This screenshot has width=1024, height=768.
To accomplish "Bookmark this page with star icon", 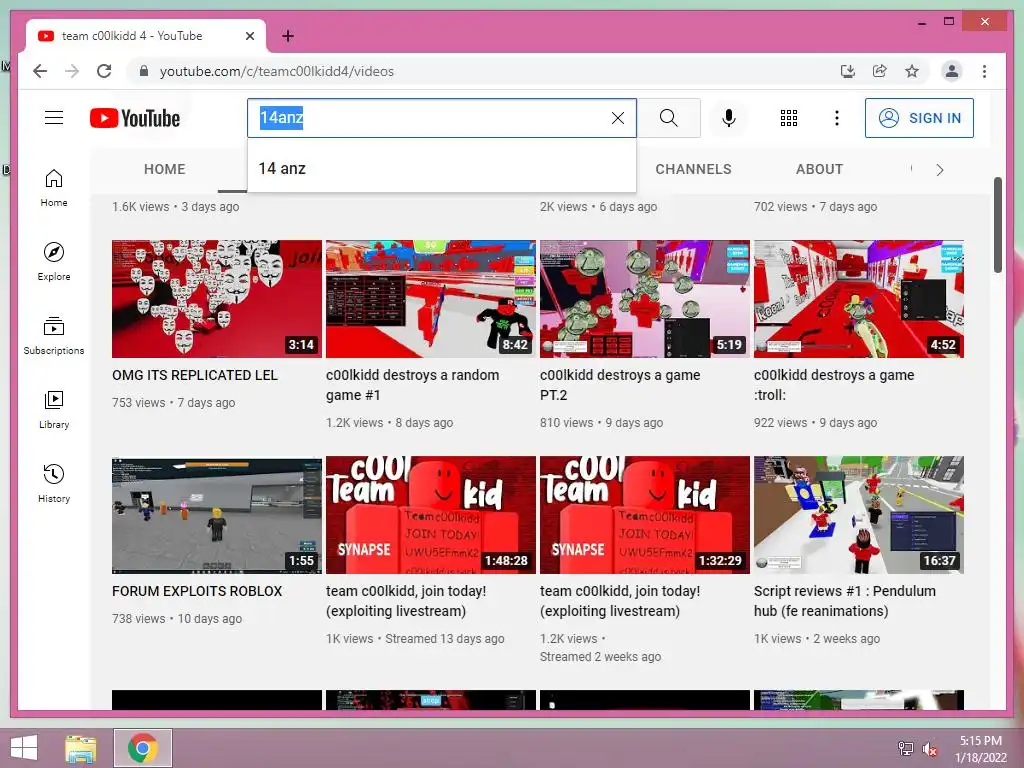I will pos(912,71).
